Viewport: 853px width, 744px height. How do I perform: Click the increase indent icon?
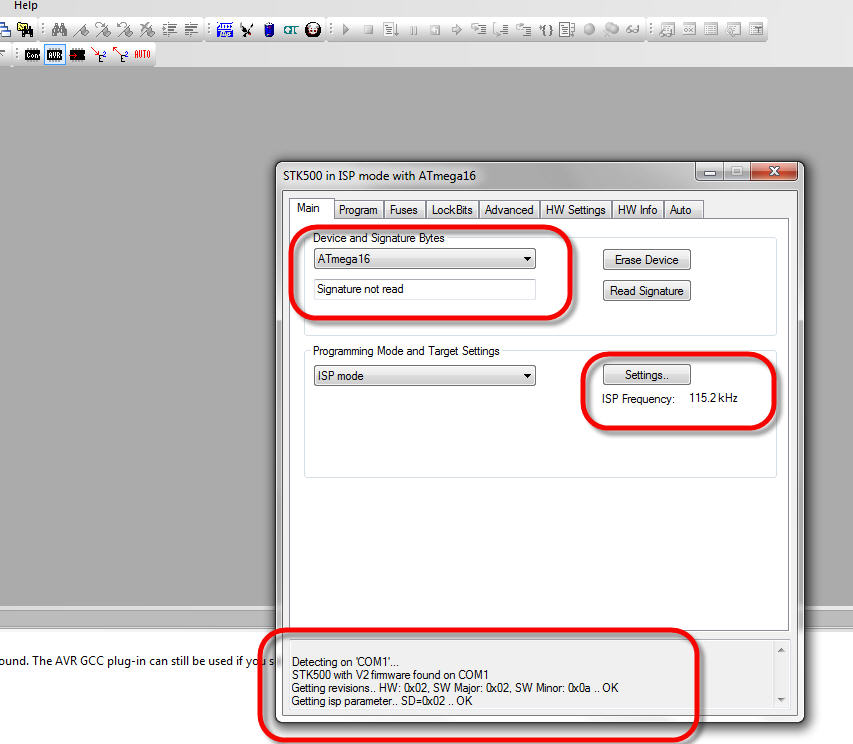click(169, 29)
